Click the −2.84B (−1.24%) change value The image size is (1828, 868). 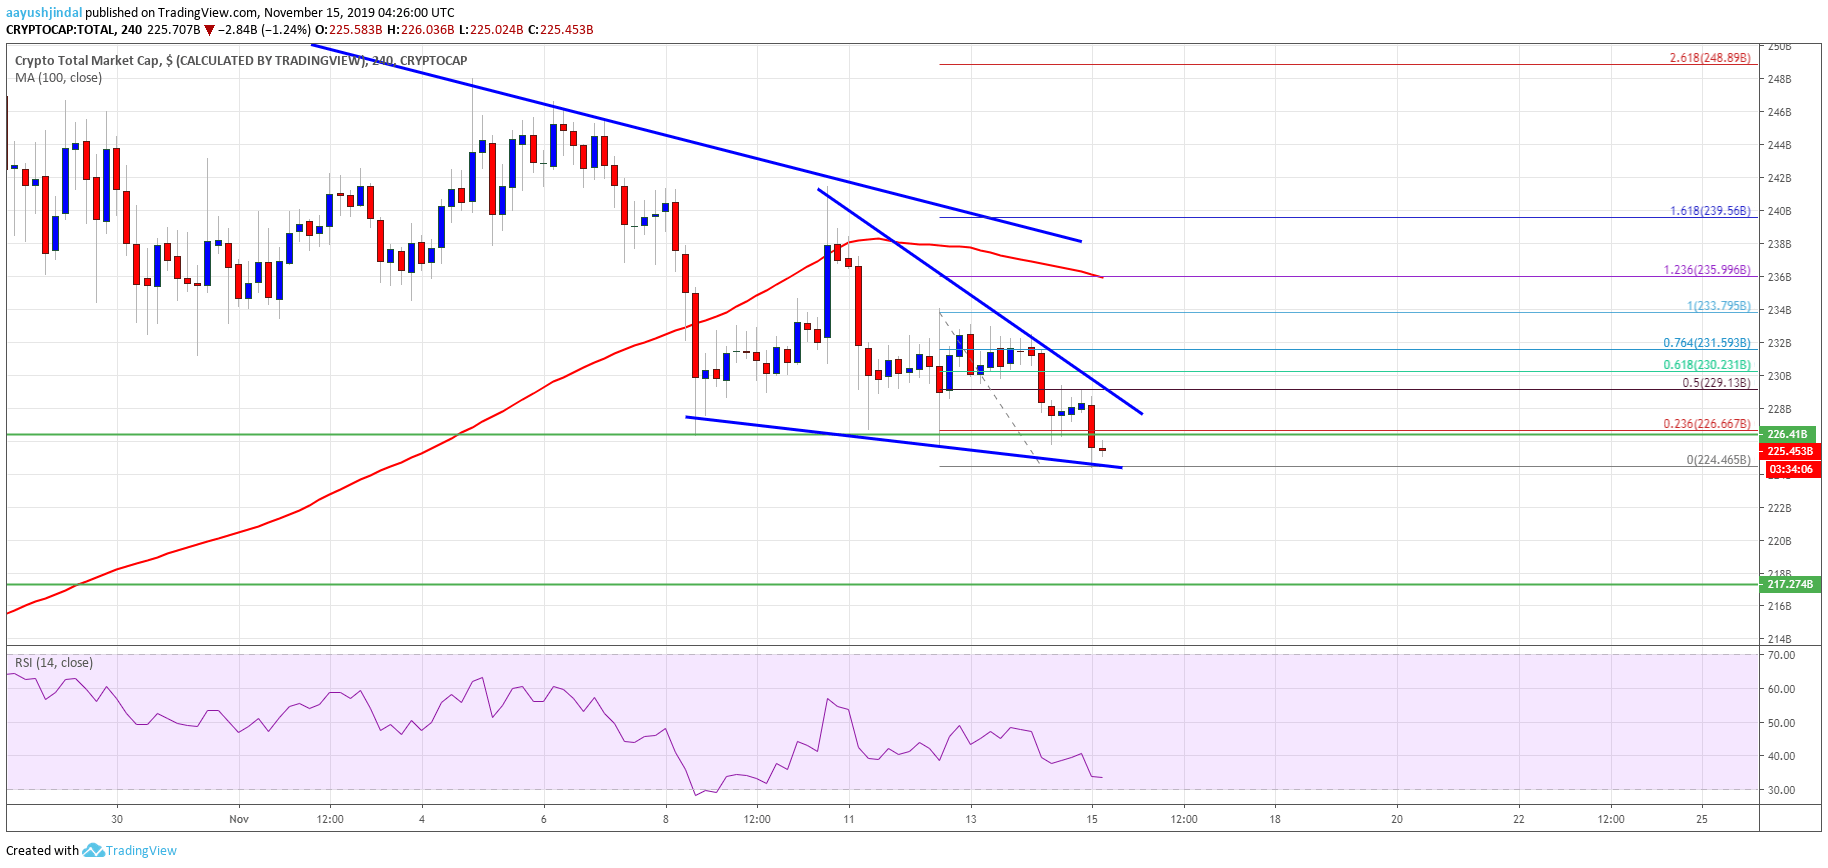click(x=264, y=30)
